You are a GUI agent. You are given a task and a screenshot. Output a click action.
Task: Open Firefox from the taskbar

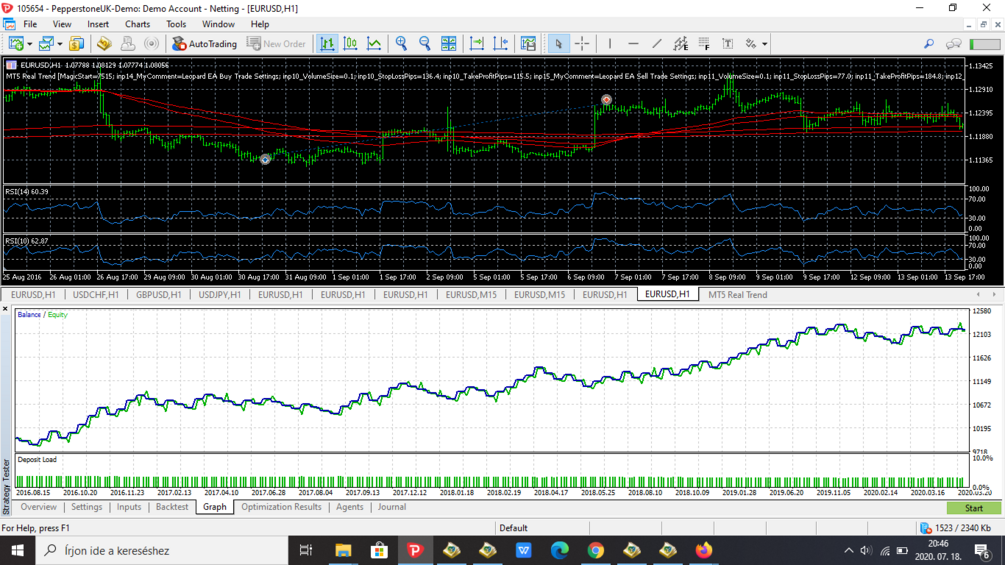coord(704,550)
